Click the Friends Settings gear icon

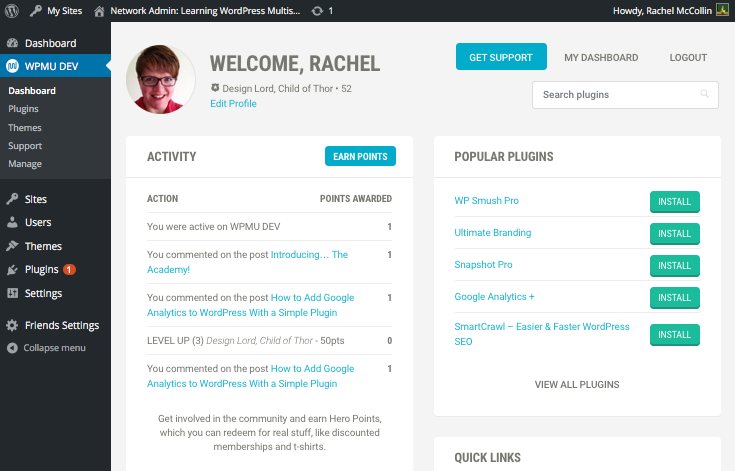point(13,325)
